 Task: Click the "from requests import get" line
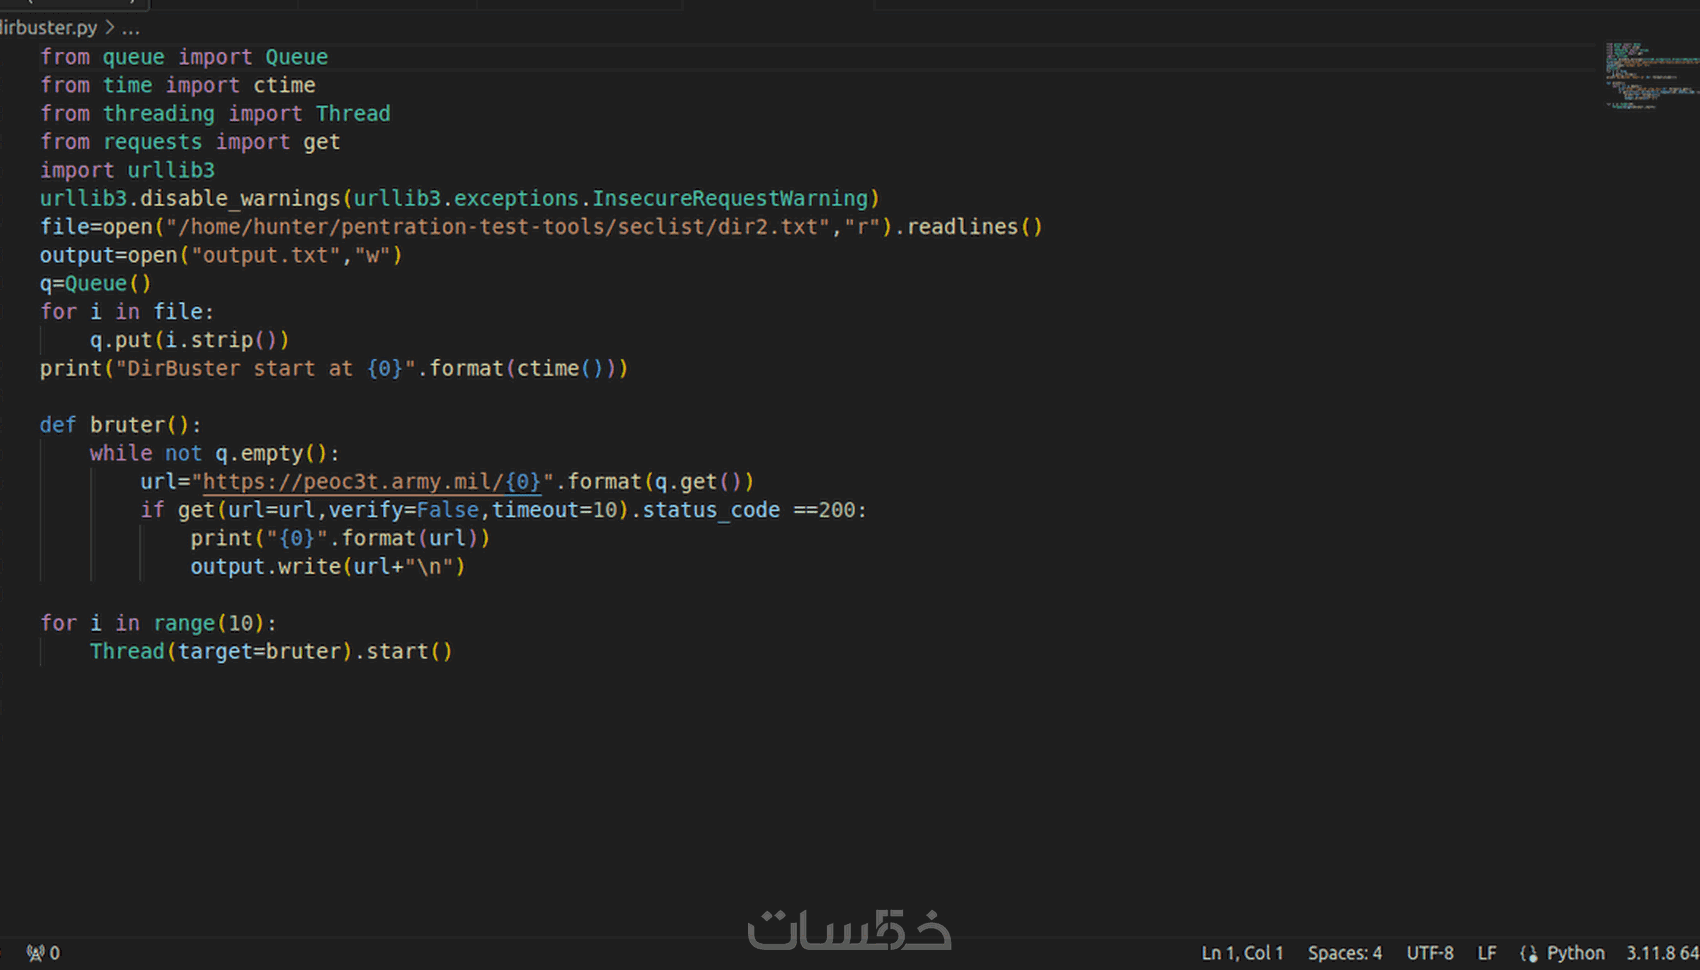click(190, 142)
